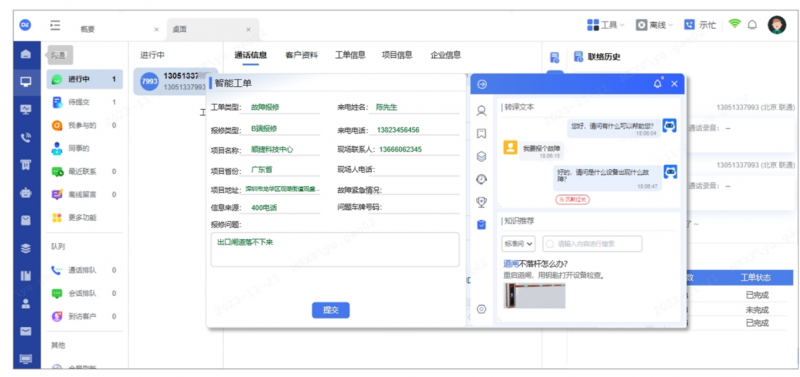Open 更多功能 in sidebar
Viewport: 800px width, 377px height.
point(85,218)
